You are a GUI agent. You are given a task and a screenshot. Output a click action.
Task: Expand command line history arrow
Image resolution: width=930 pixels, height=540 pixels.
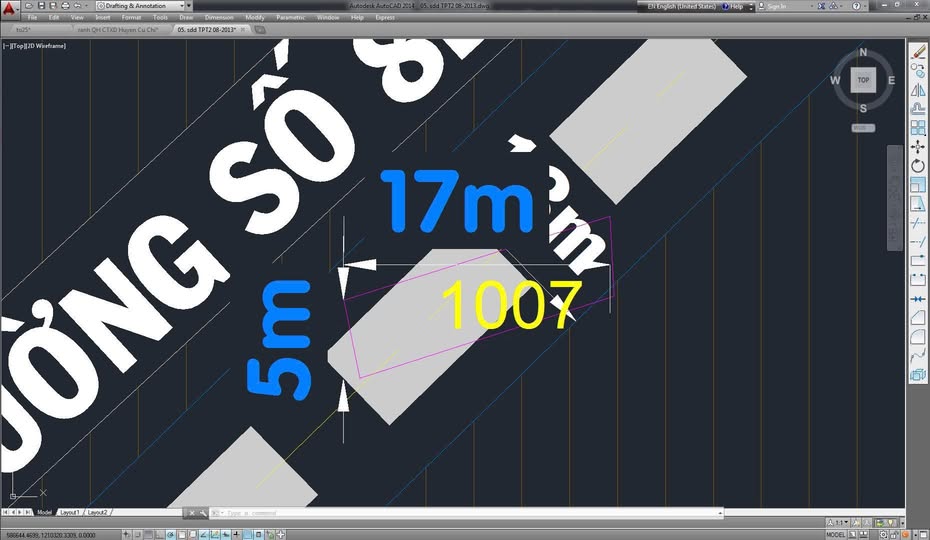[720, 513]
